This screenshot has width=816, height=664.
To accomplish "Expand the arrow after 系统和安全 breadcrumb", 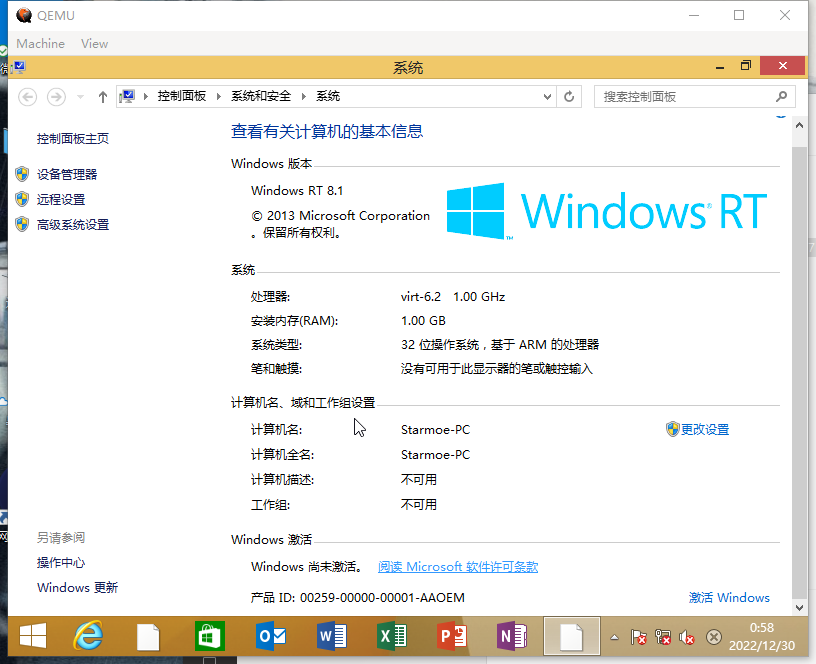I will [x=303, y=96].
